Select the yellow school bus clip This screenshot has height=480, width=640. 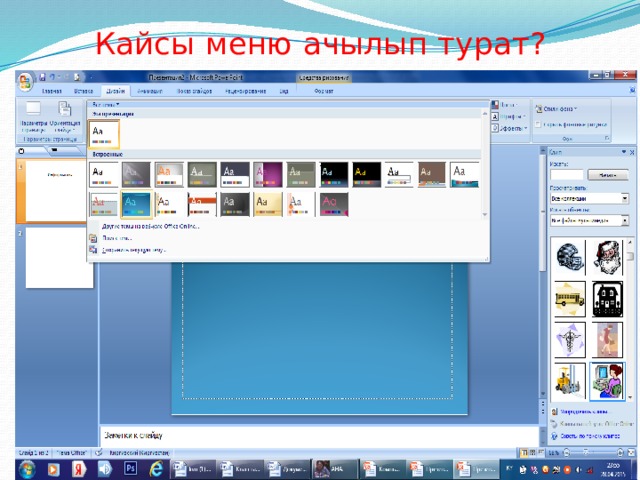[570, 299]
